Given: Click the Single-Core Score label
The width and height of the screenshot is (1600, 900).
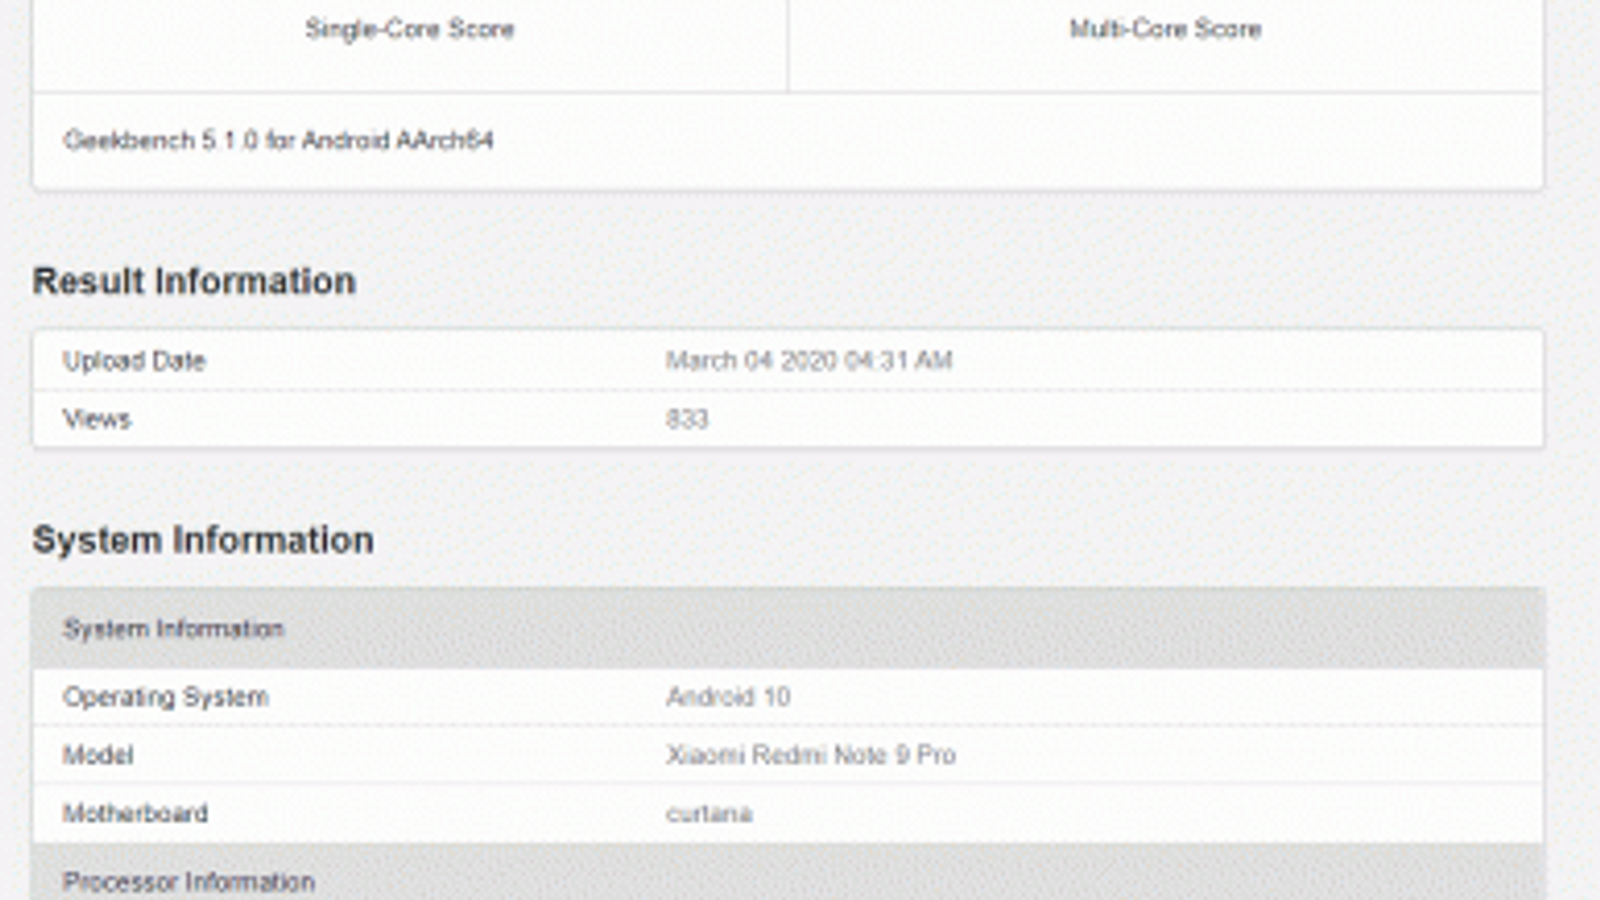Looking at the screenshot, I should (409, 29).
